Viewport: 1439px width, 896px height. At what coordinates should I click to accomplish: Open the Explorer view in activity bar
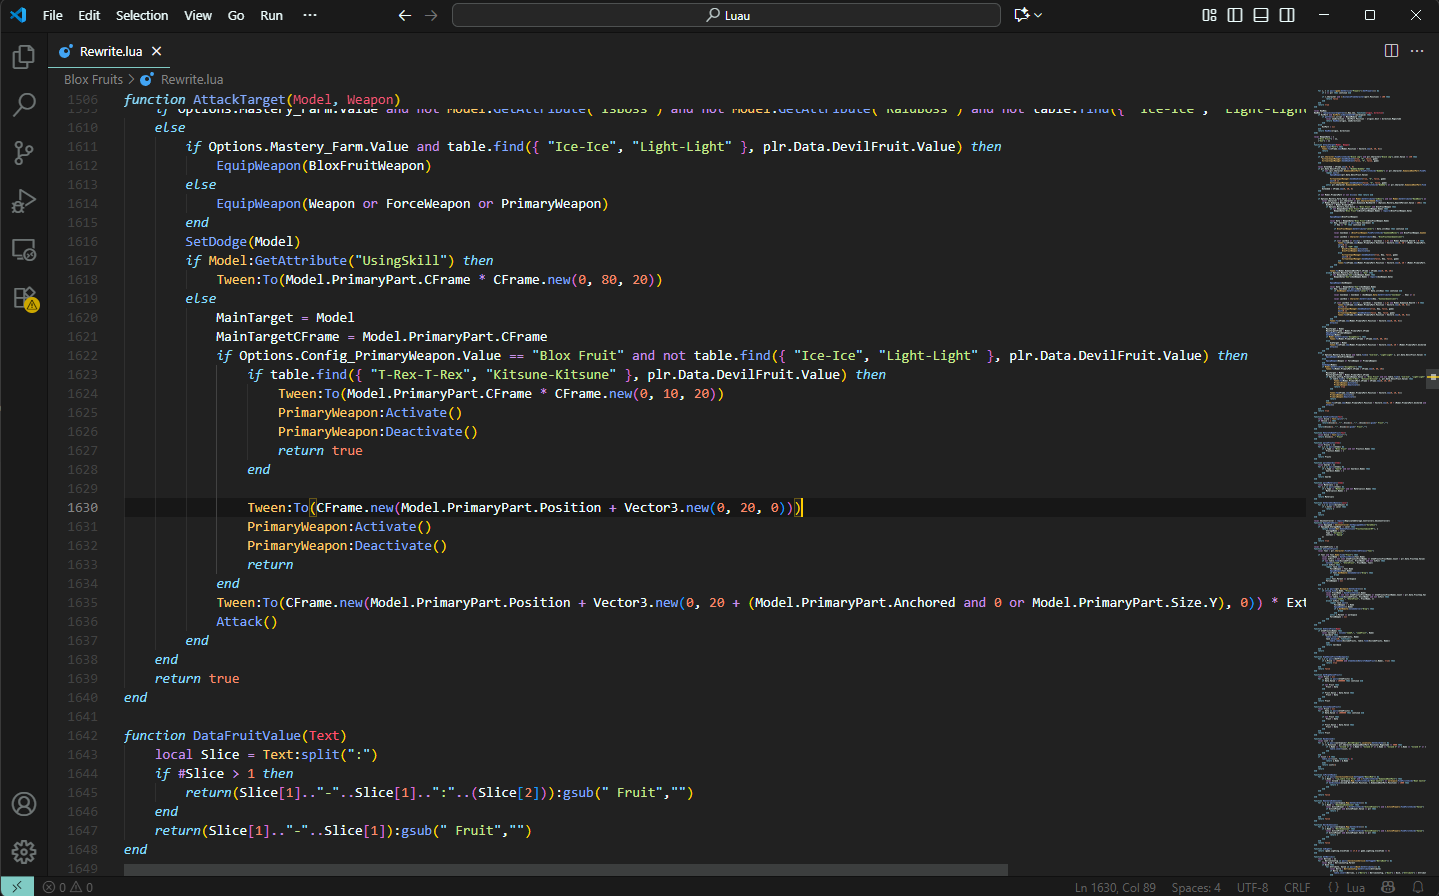[24, 57]
